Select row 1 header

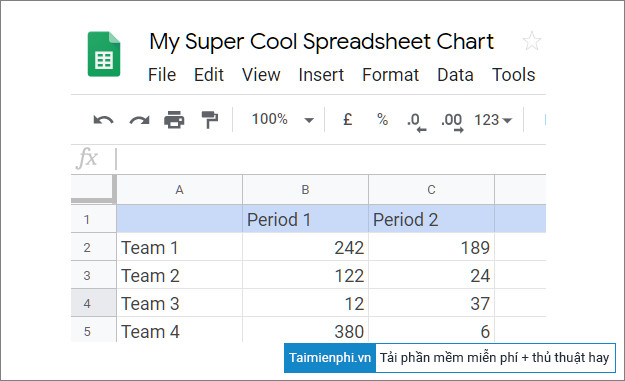point(93,219)
